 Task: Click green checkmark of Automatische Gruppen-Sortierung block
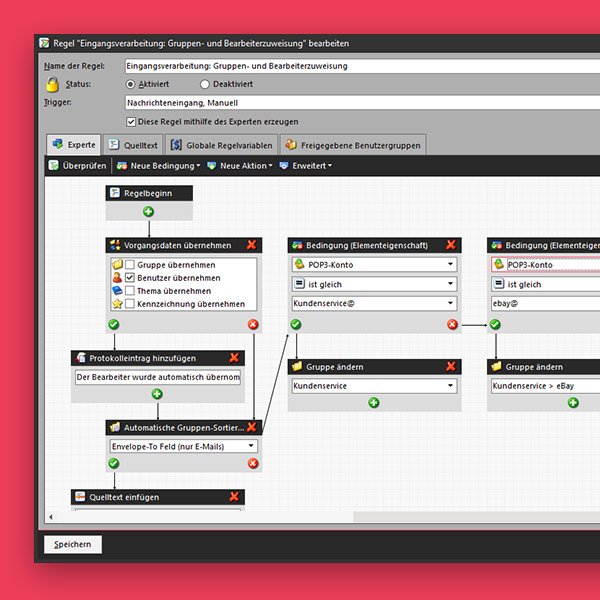tap(114, 463)
